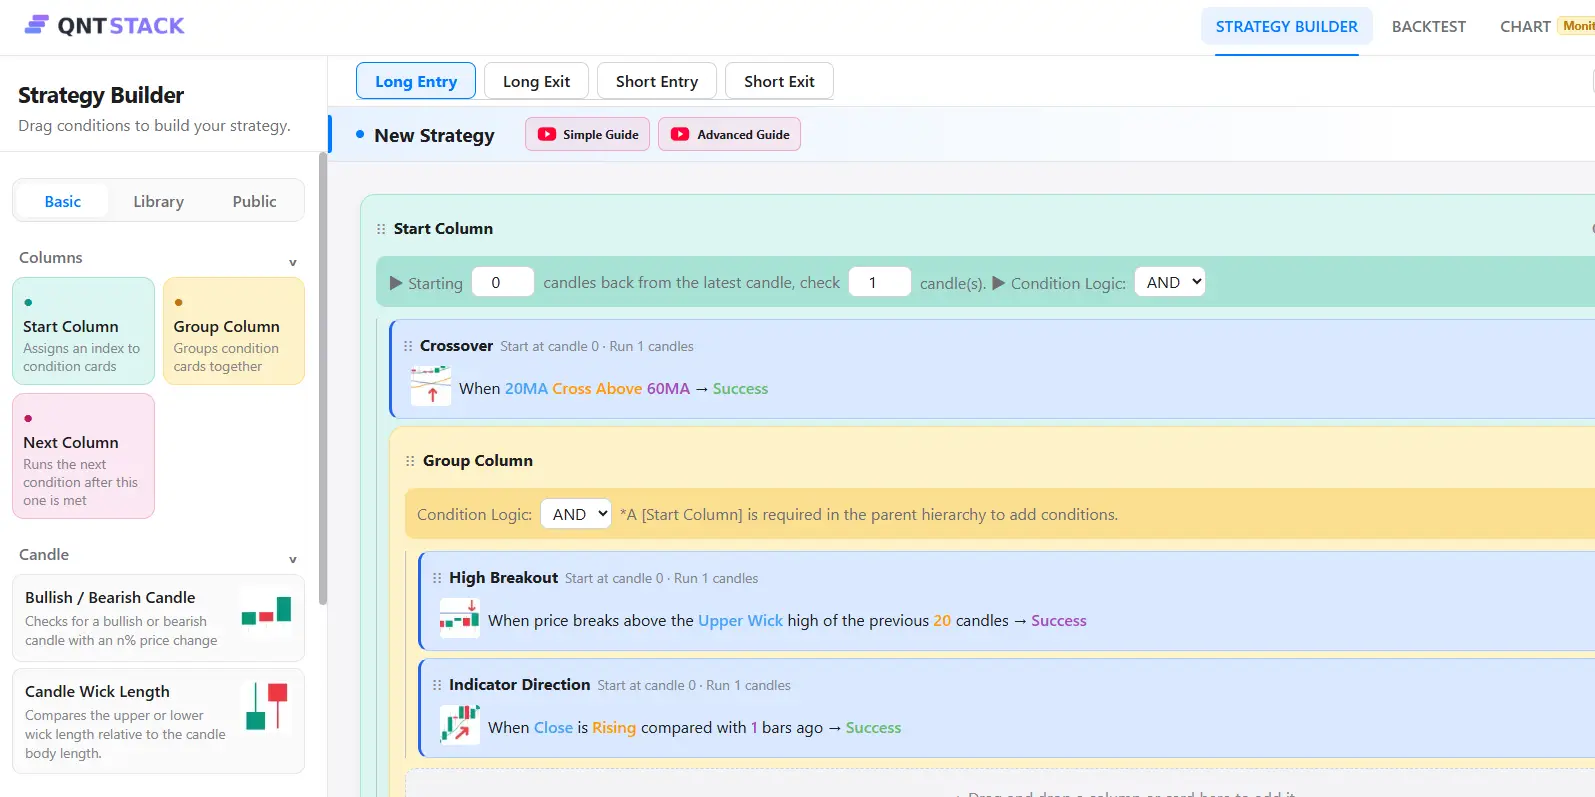The width and height of the screenshot is (1595, 797).
Task: Switch to Public conditions tab
Action: click(x=255, y=201)
